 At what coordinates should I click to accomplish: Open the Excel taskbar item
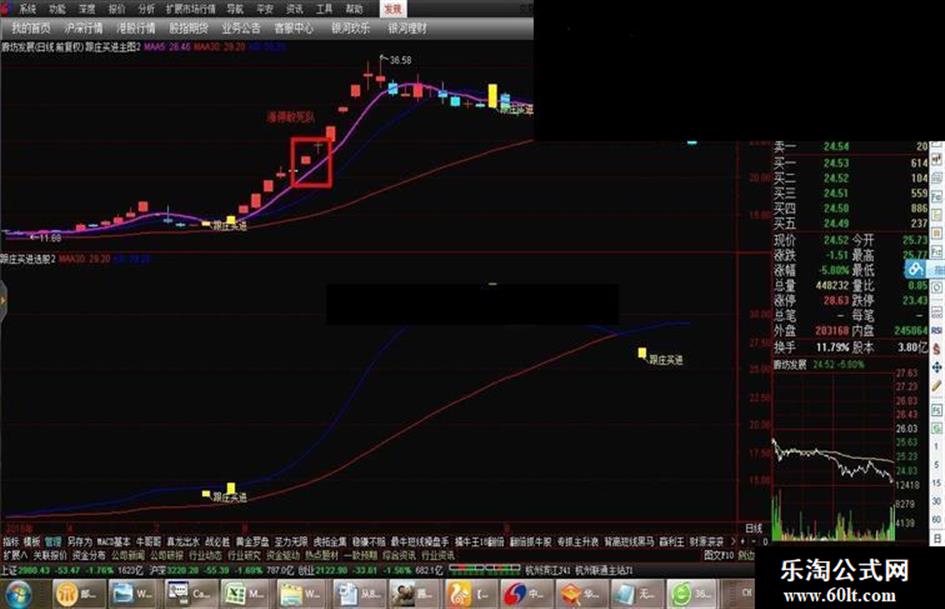click(x=245, y=595)
